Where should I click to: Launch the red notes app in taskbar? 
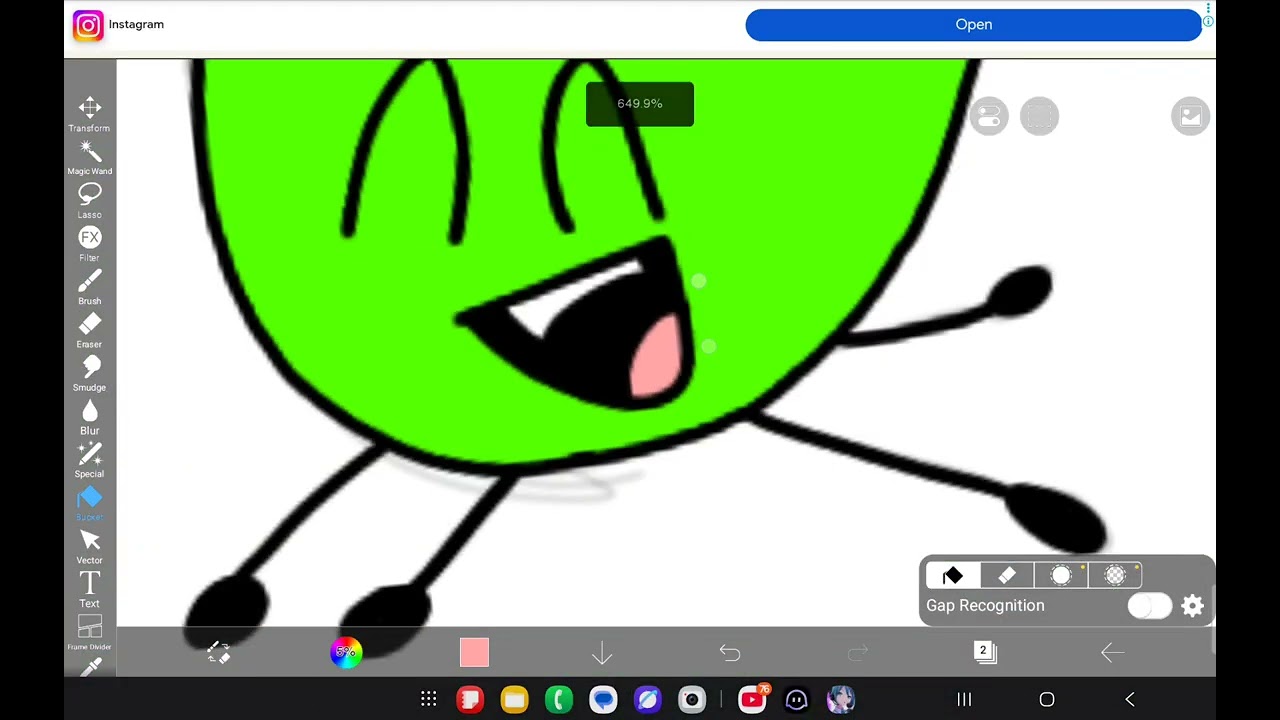470,699
